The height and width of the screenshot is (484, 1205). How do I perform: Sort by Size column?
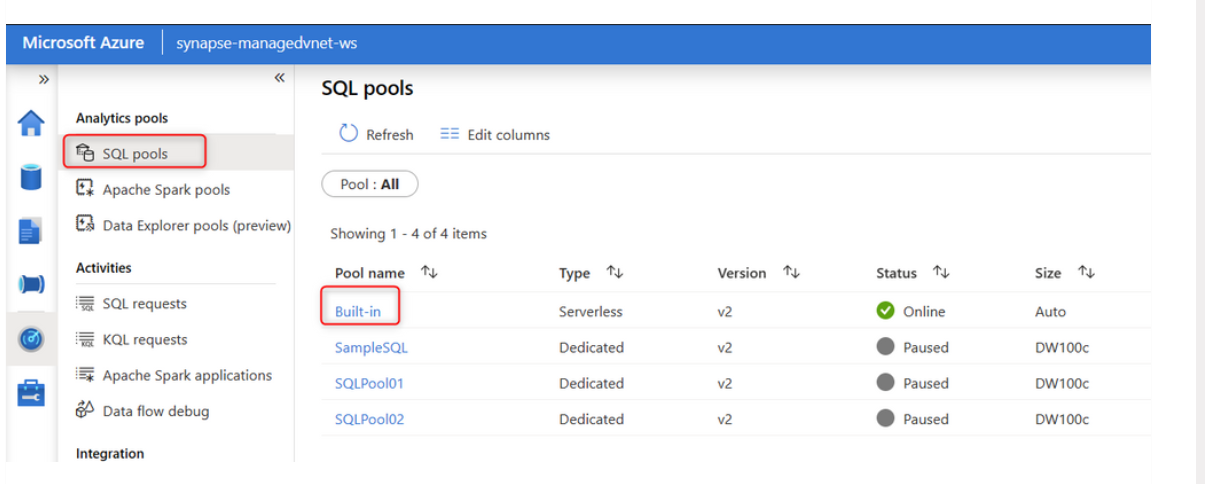[1065, 273]
